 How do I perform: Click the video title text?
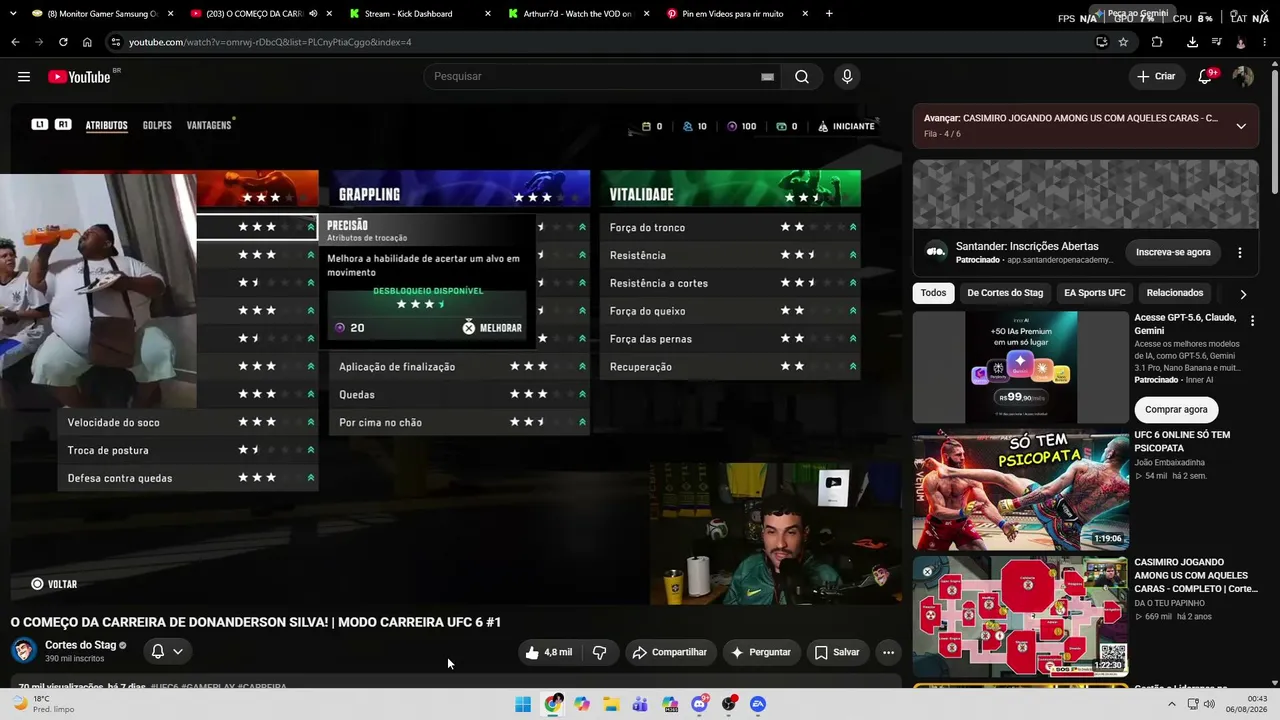click(256, 622)
